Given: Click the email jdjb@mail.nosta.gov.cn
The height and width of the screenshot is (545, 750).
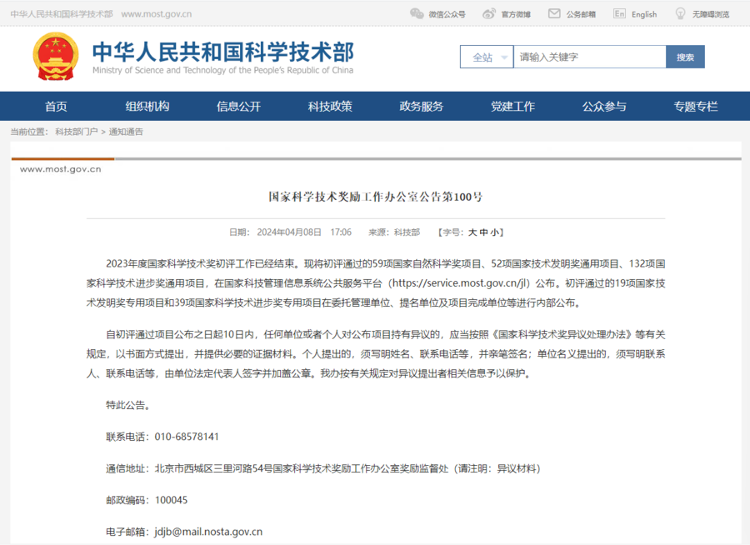Looking at the screenshot, I should click(x=208, y=532).
